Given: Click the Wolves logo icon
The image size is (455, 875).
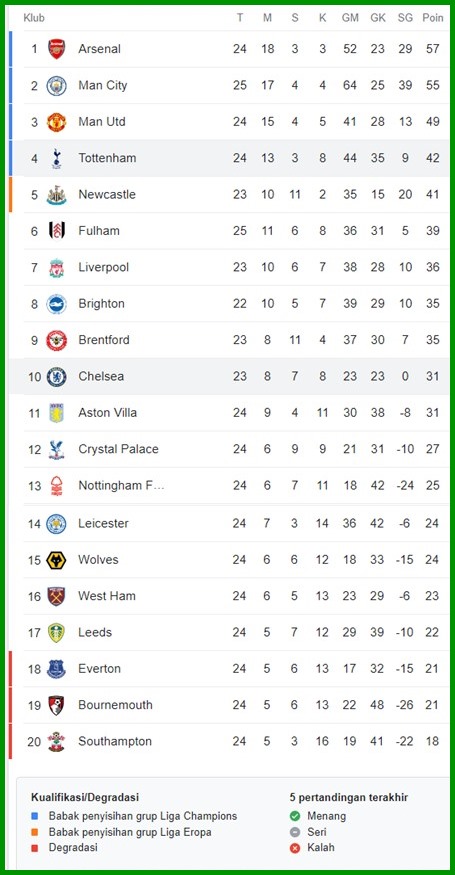Looking at the screenshot, I should [56, 560].
